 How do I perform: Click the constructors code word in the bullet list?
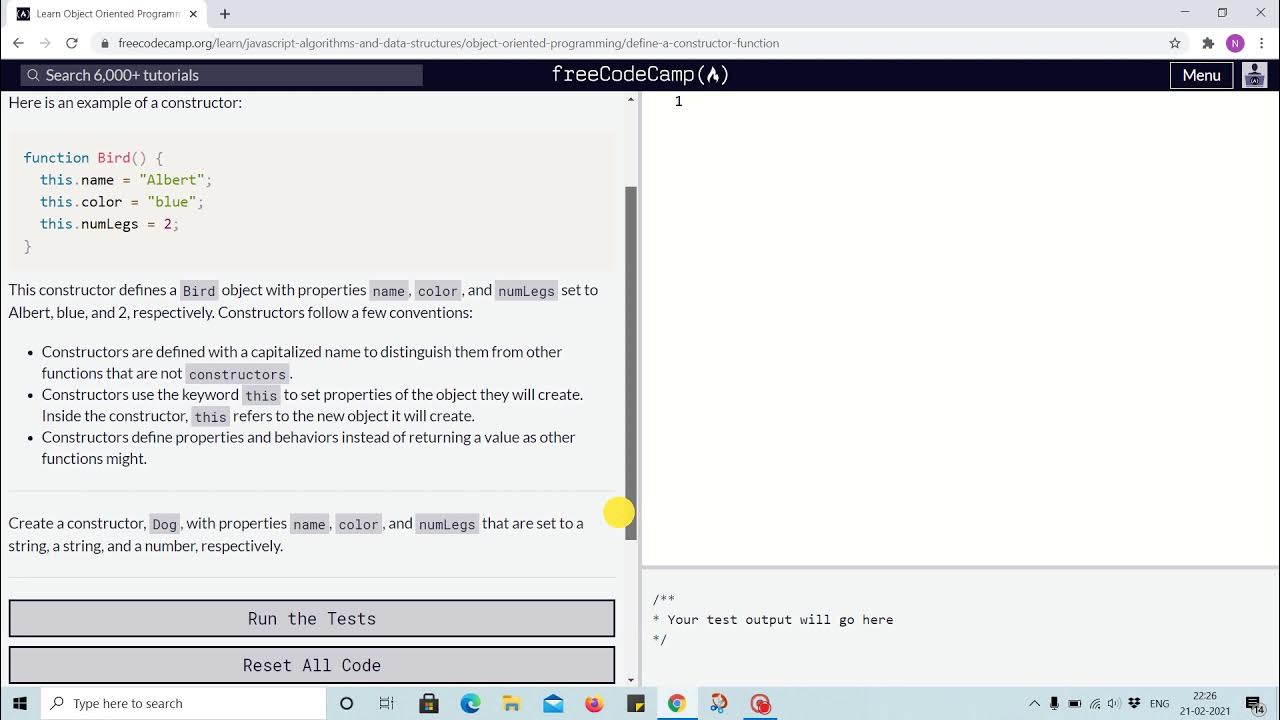coord(237,374)
